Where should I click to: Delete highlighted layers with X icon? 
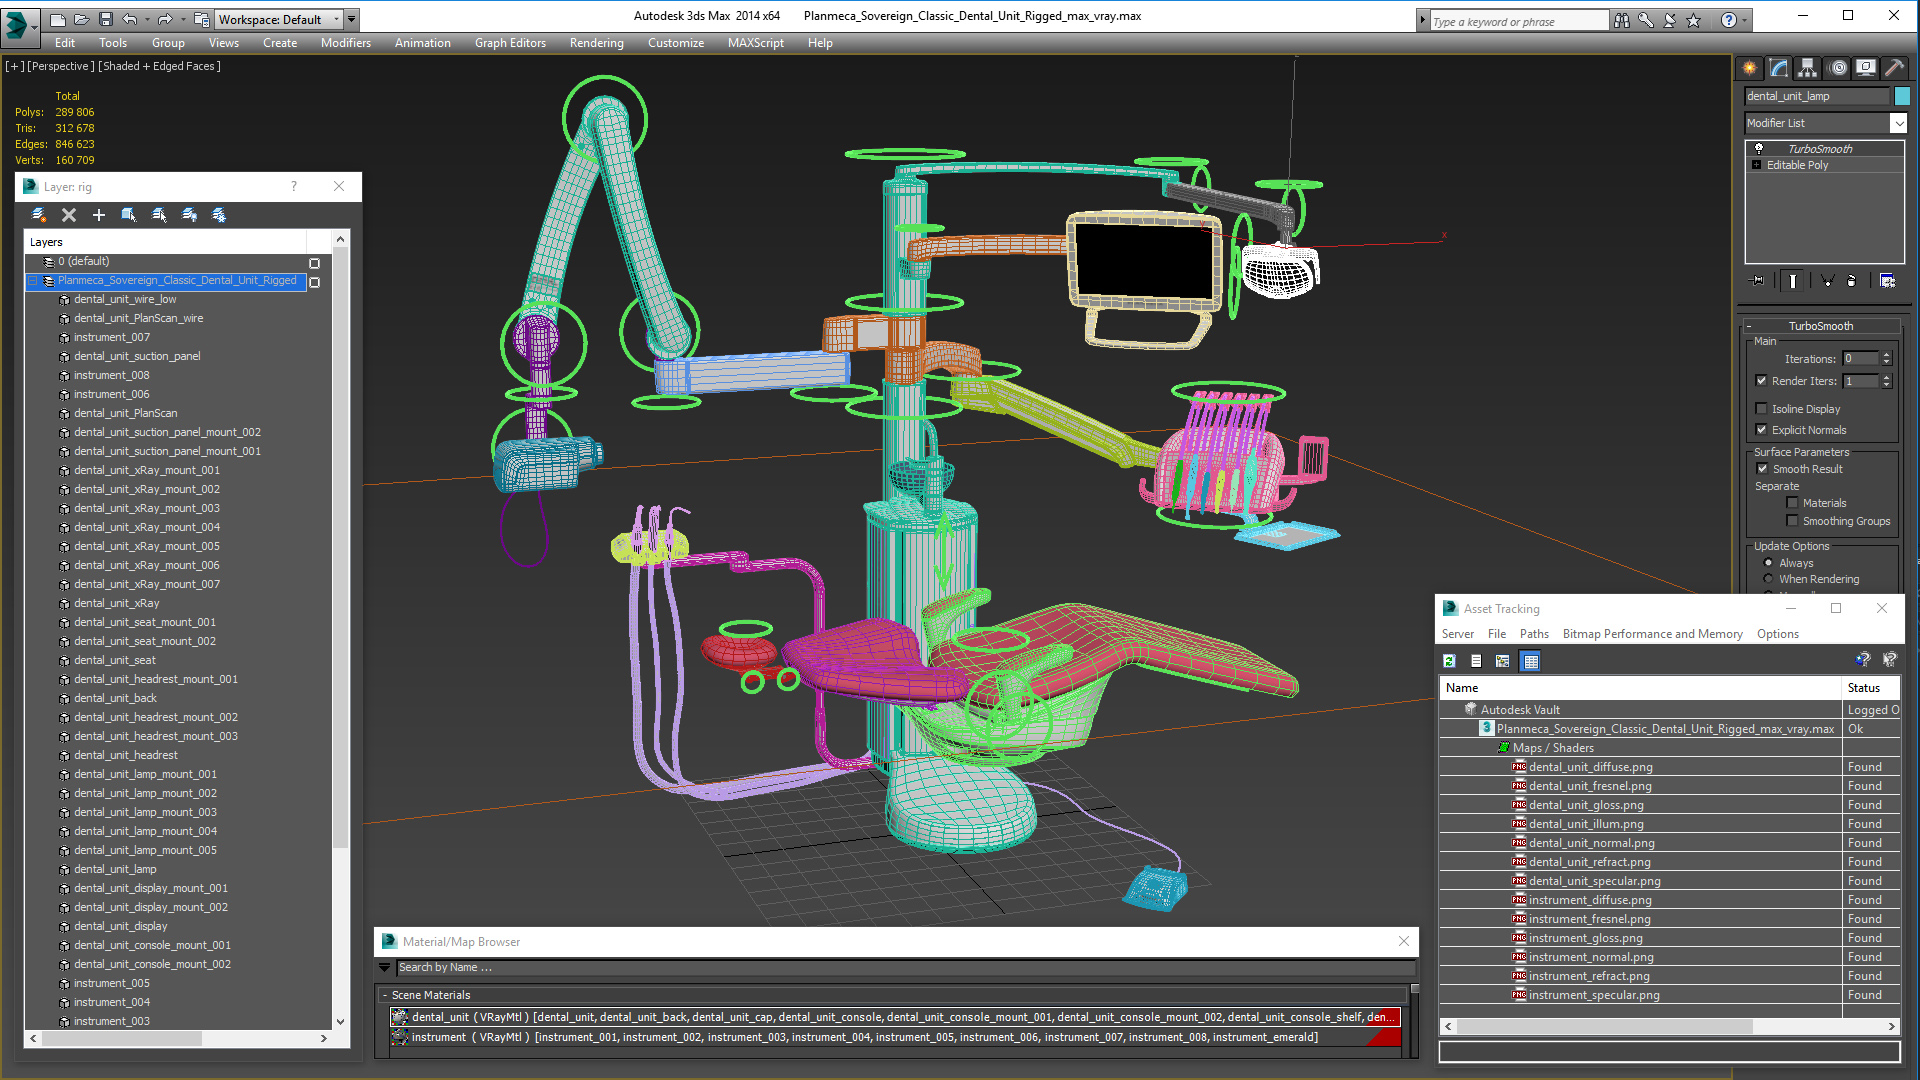(x=69, y=215)
